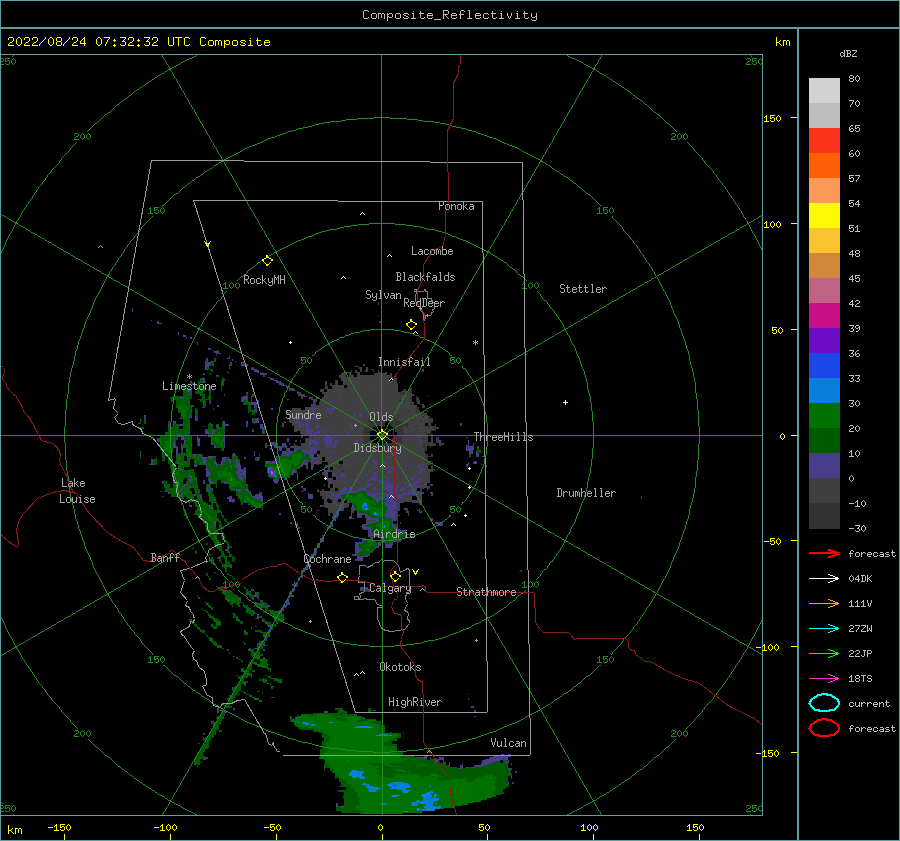Viewport: 900px width, 841px height.
Task: Click the magenta 18TS arrow icon
Action: [x=824, y=679]
